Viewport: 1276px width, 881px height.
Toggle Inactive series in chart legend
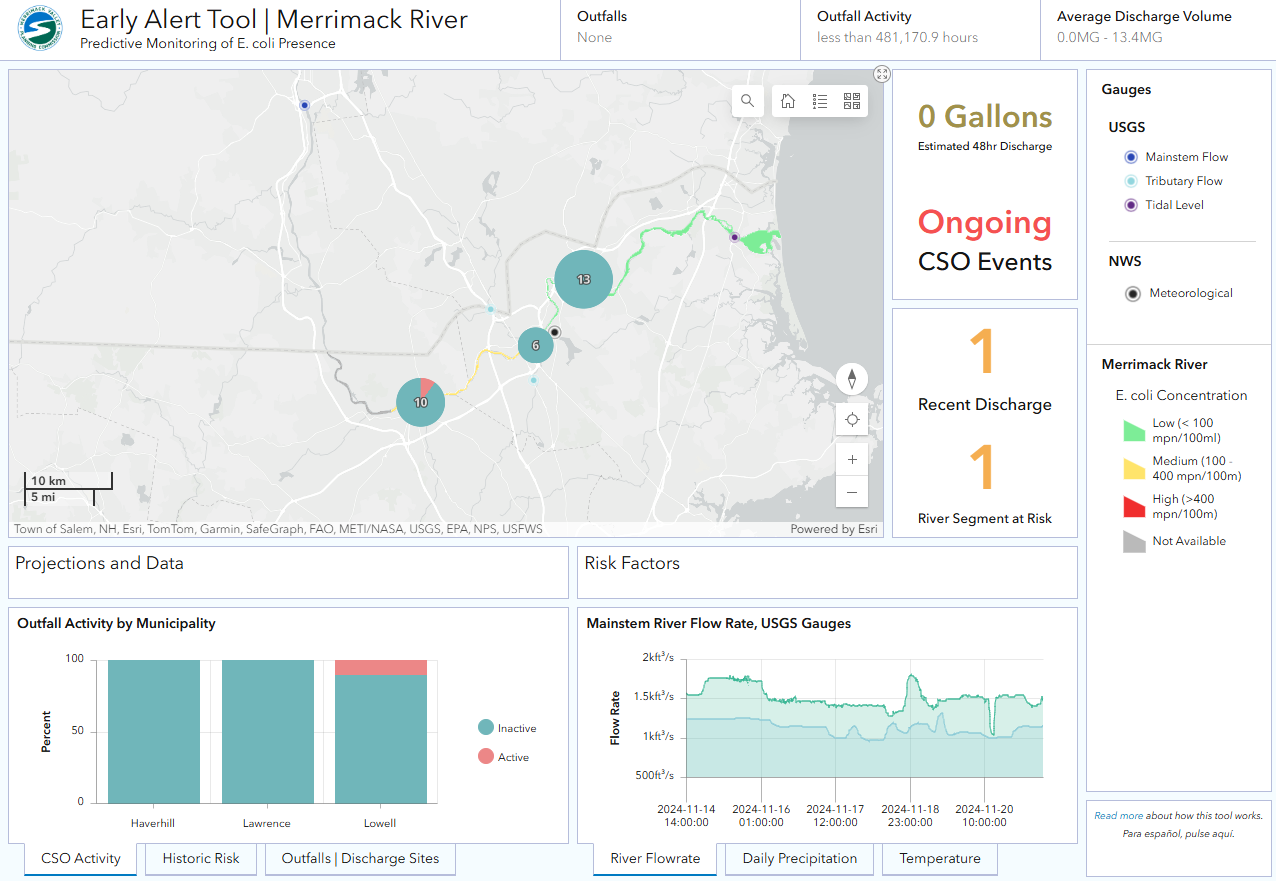pyautogui.click(x=507, y=728)
